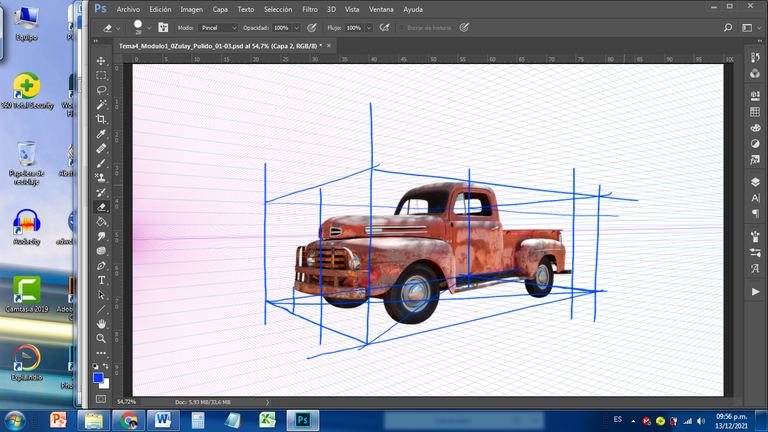Open the Layers panel icon
This screenshot has width=768, height=432.
point(755,183)
